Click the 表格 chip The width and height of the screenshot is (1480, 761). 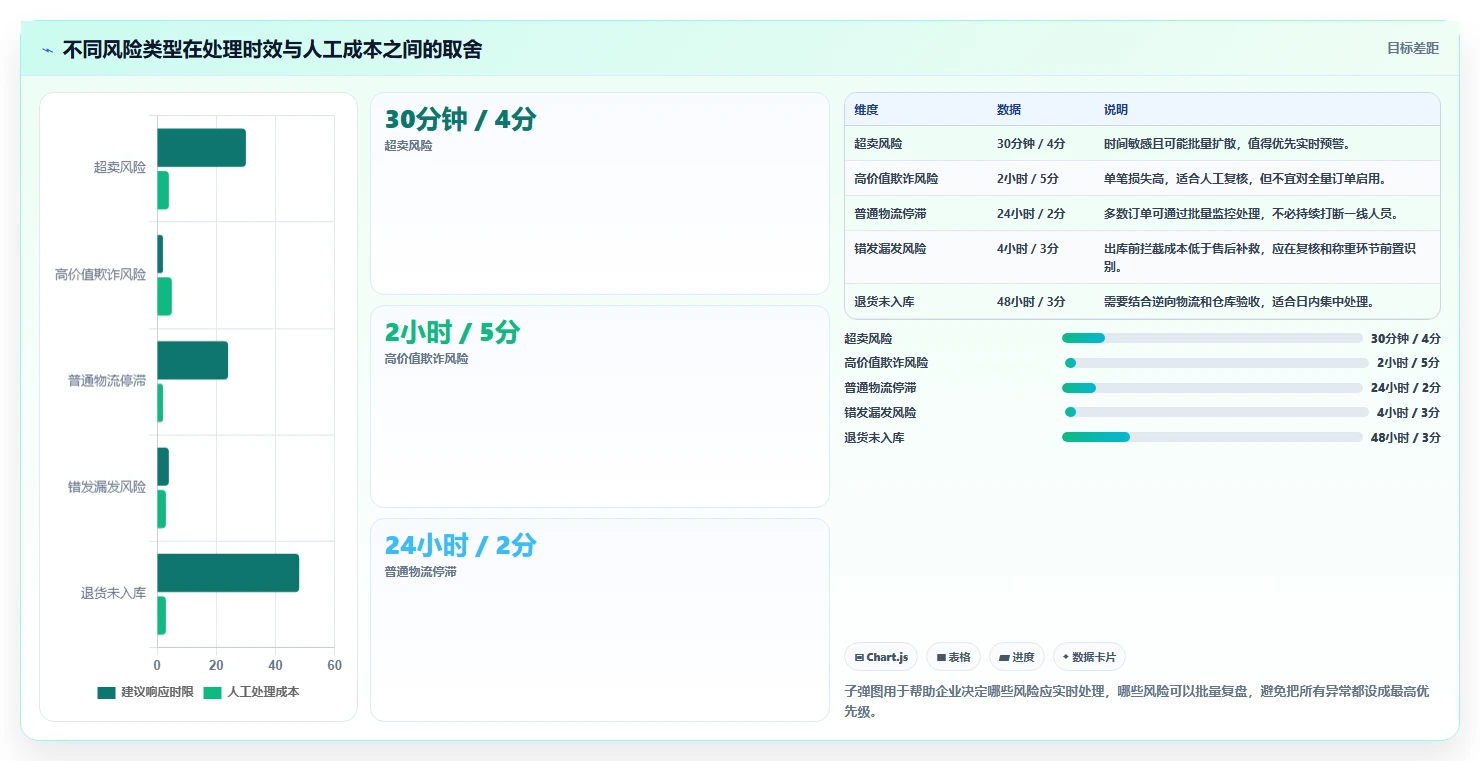[953, 657]
